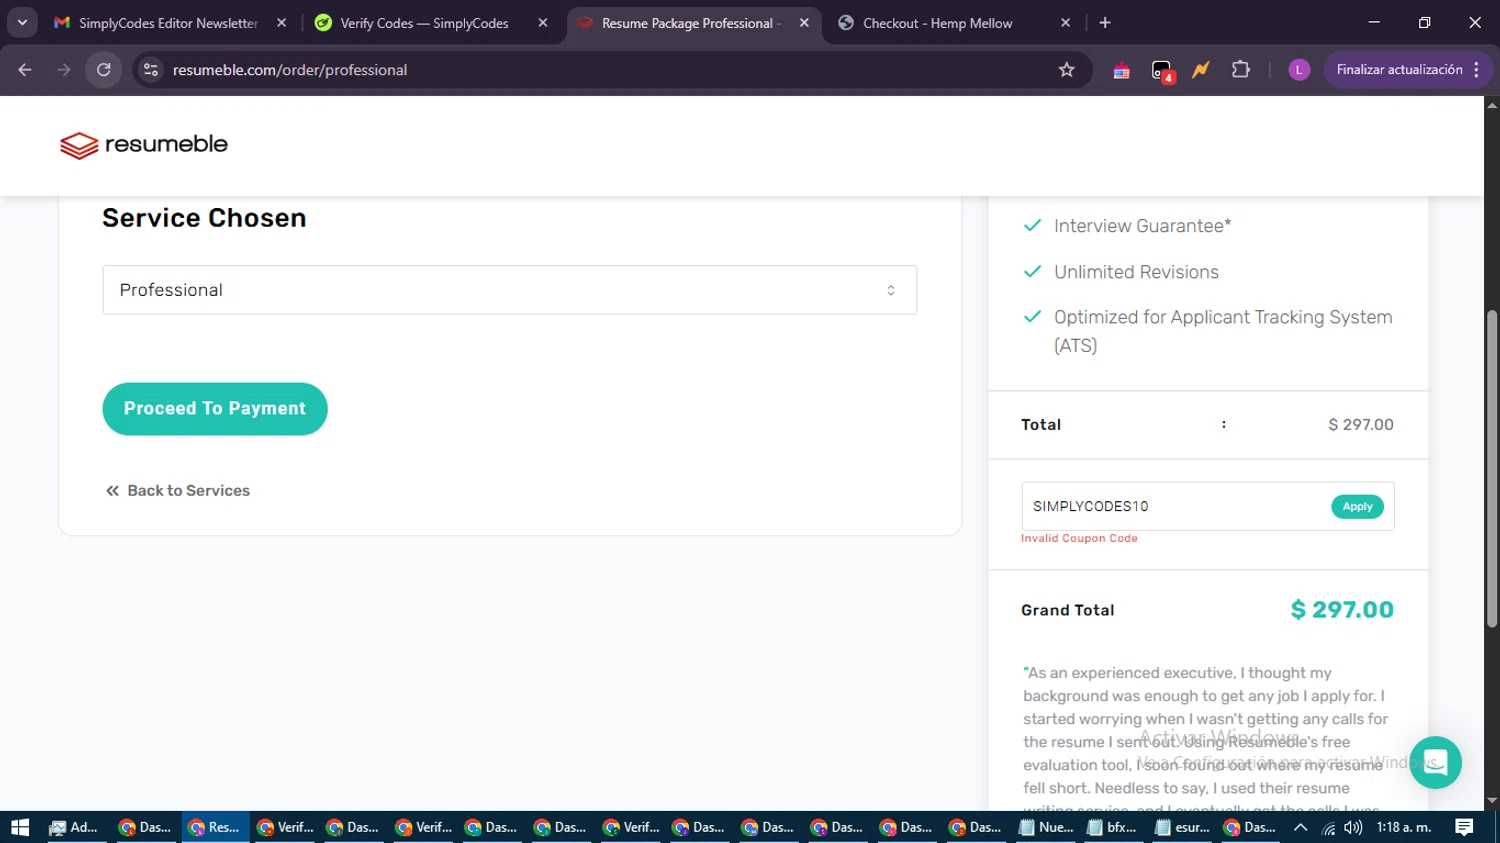Click the 'Interview Guarantee*' feature text
The image size is (1500, 843).
tap(1142, 226)
